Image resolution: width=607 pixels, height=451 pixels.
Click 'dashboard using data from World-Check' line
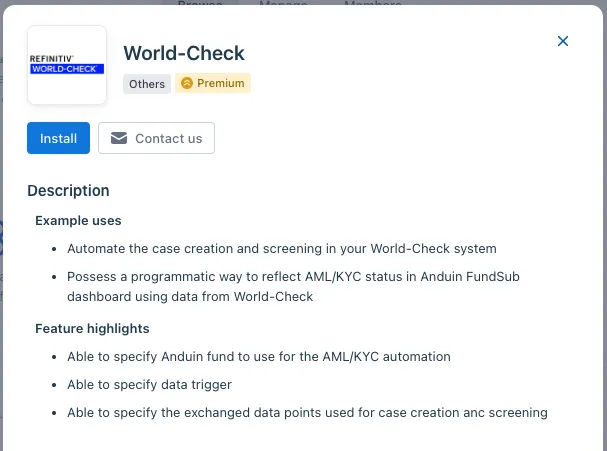click(190, 297)
